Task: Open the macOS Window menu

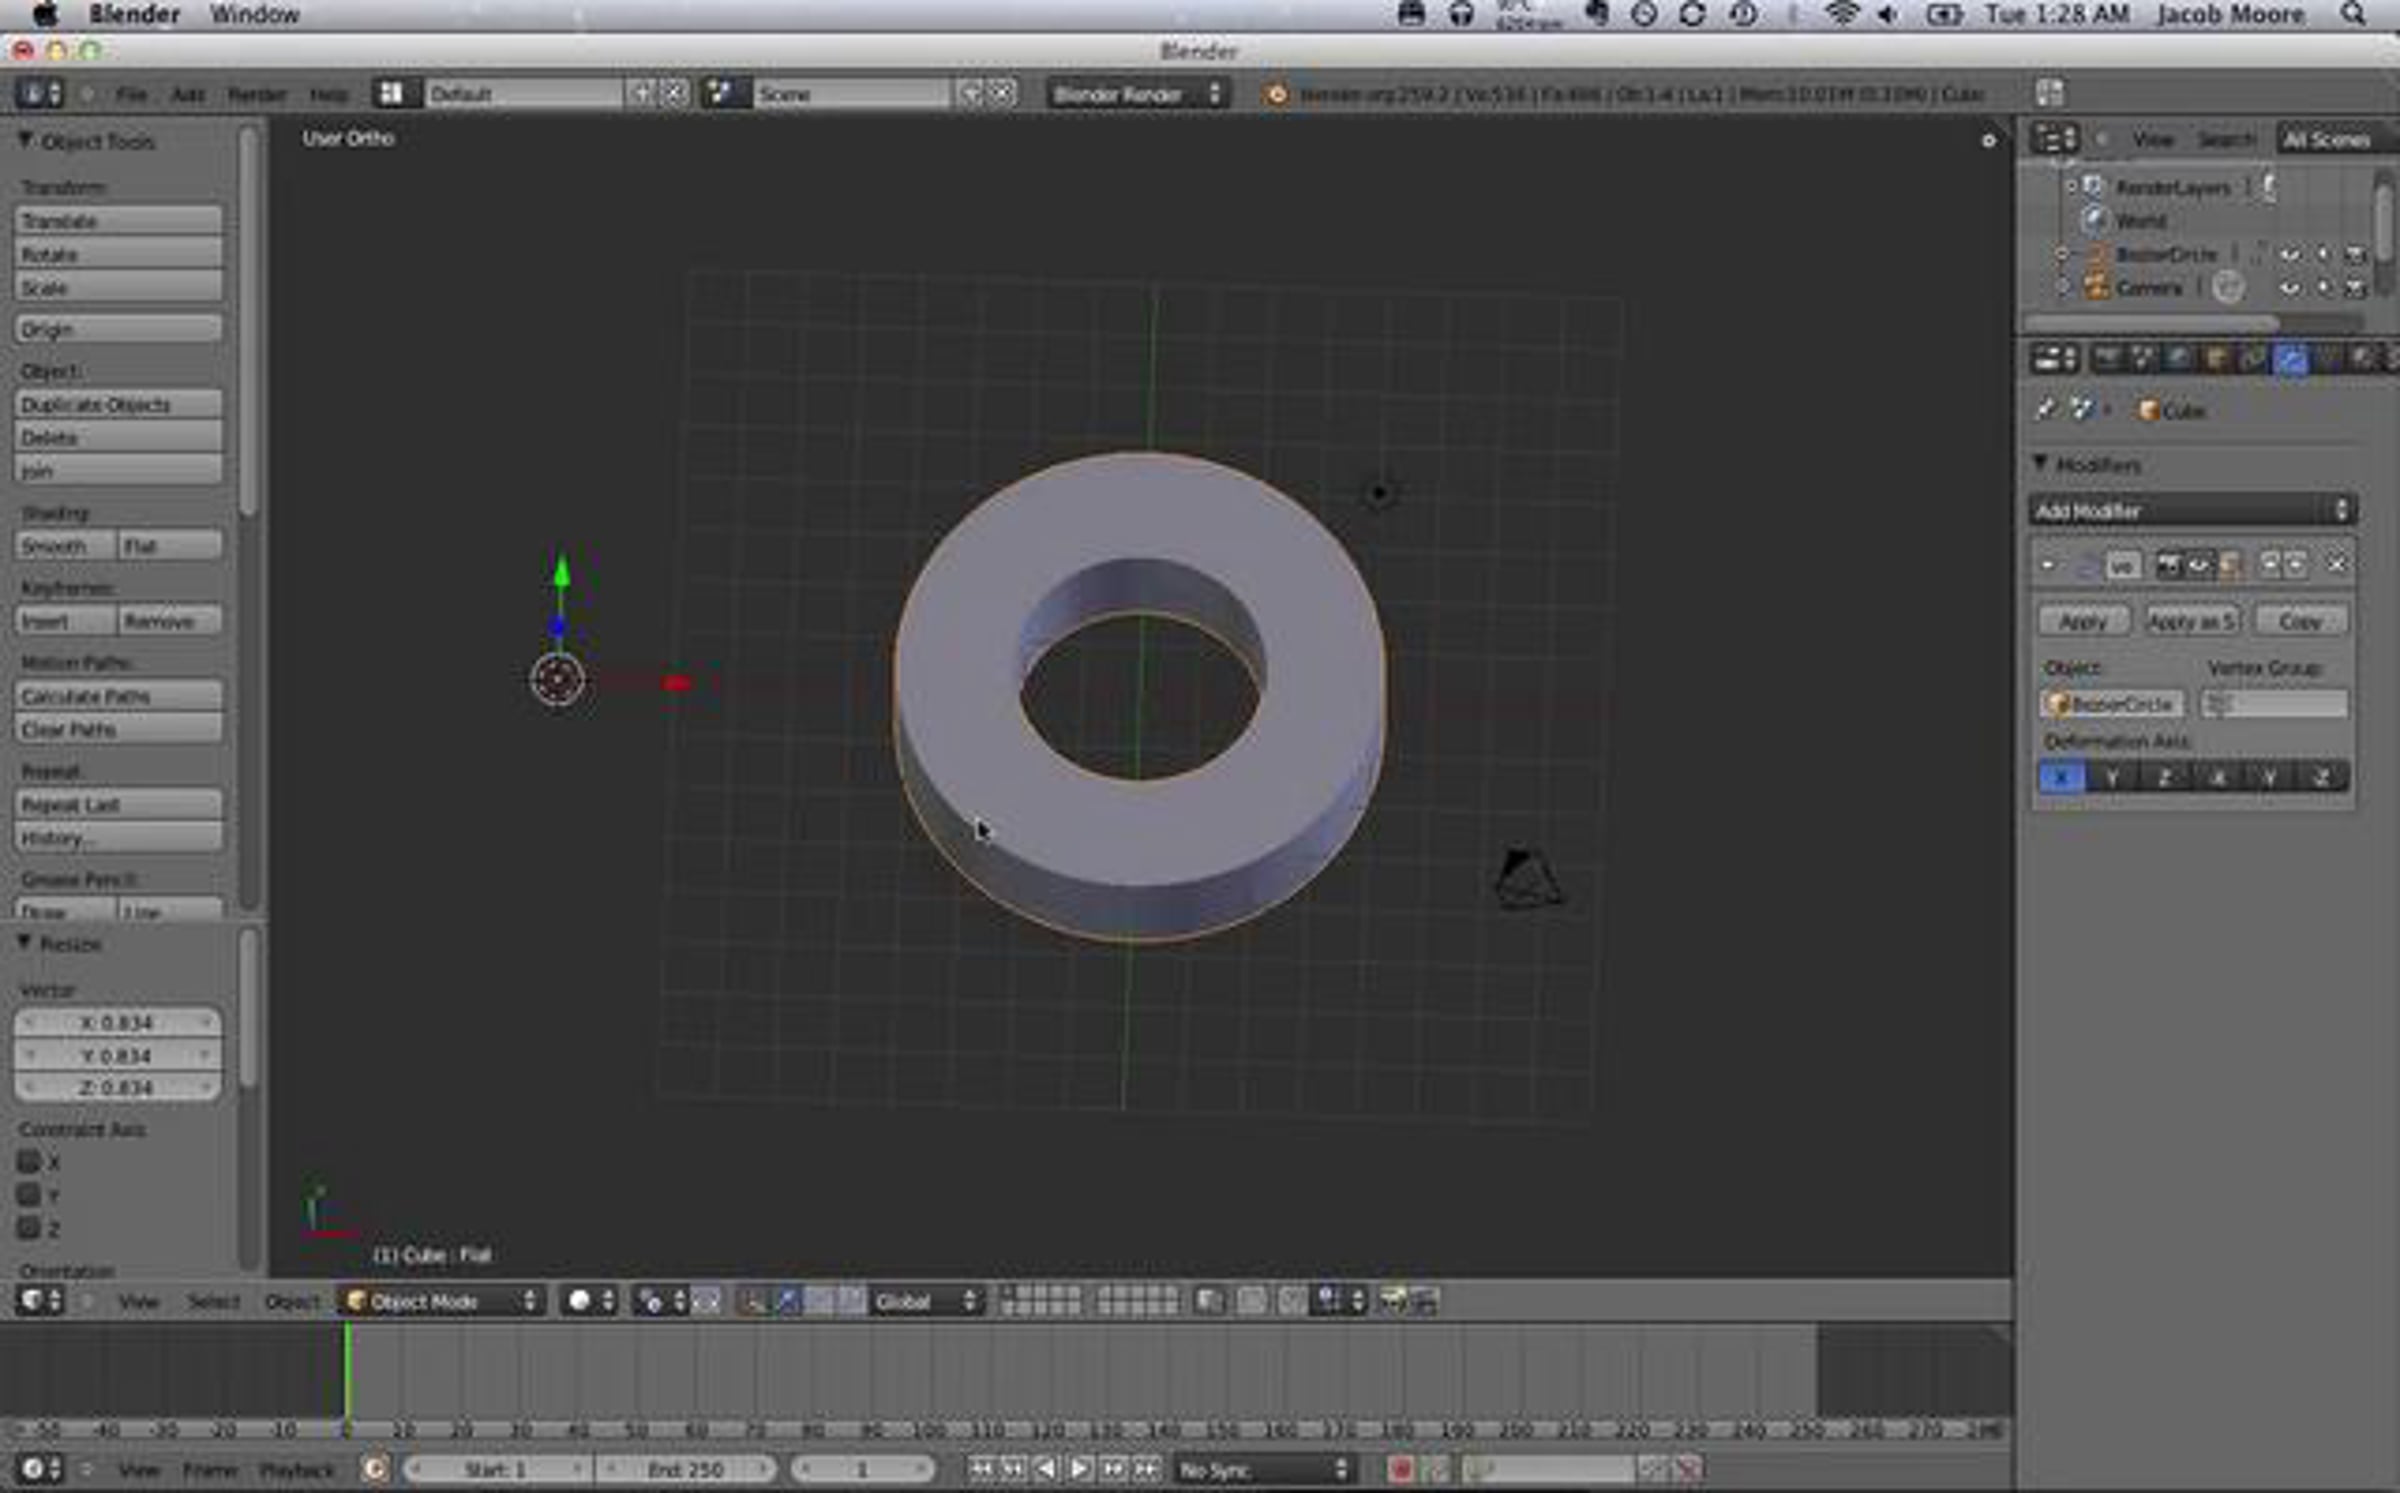Action: click(x=254, y=15)
